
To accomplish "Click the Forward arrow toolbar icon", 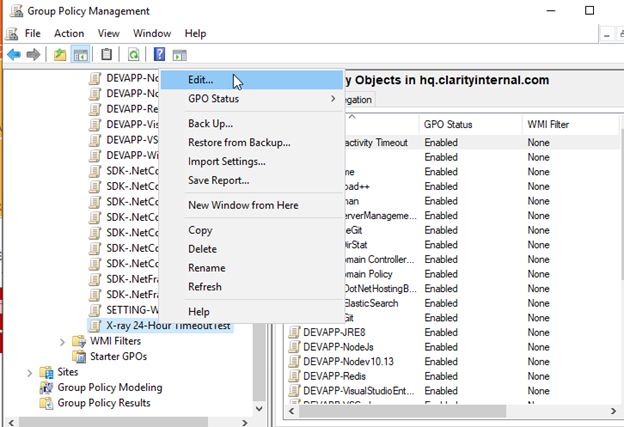I will [x=33, y=55].
